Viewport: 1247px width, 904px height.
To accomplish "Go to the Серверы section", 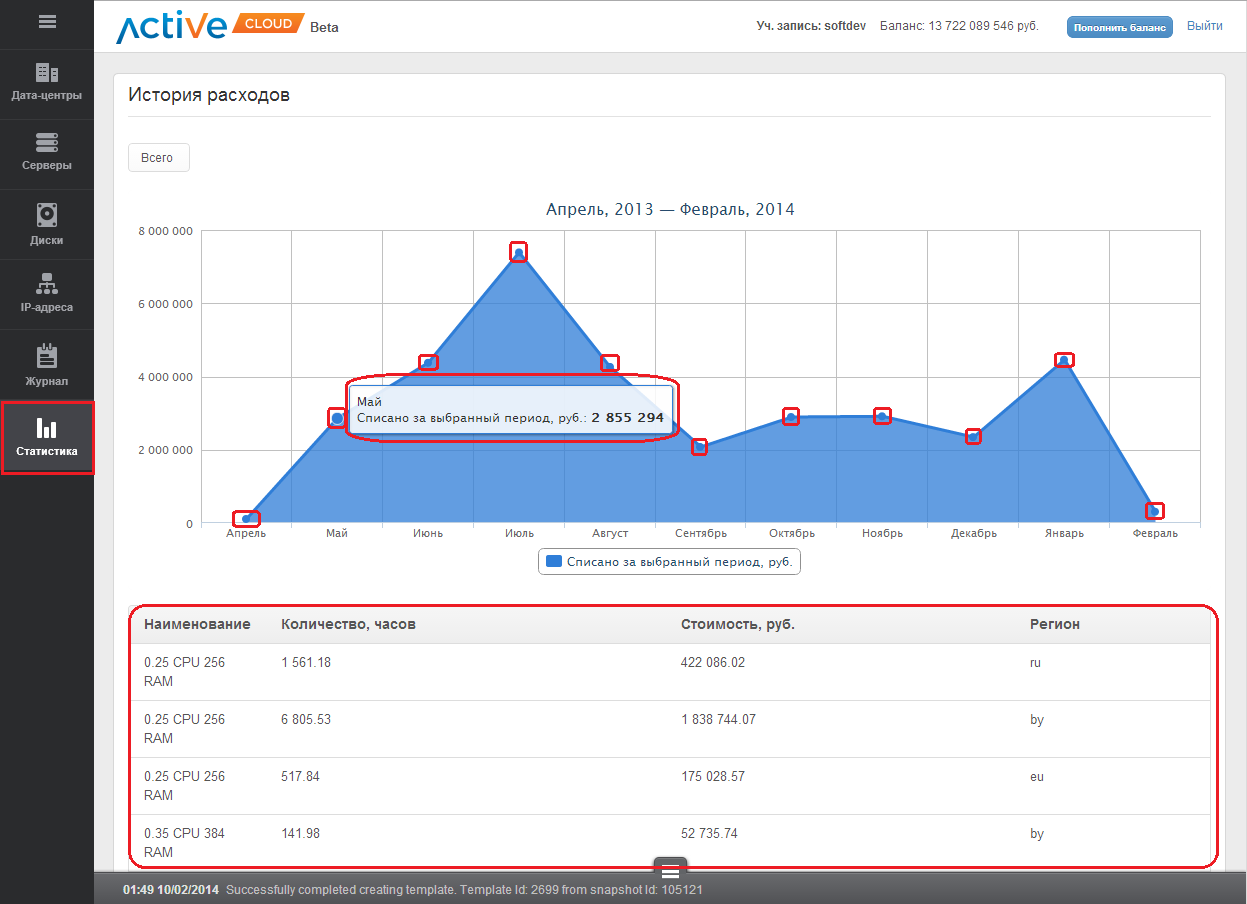I will tap(47, 153).
